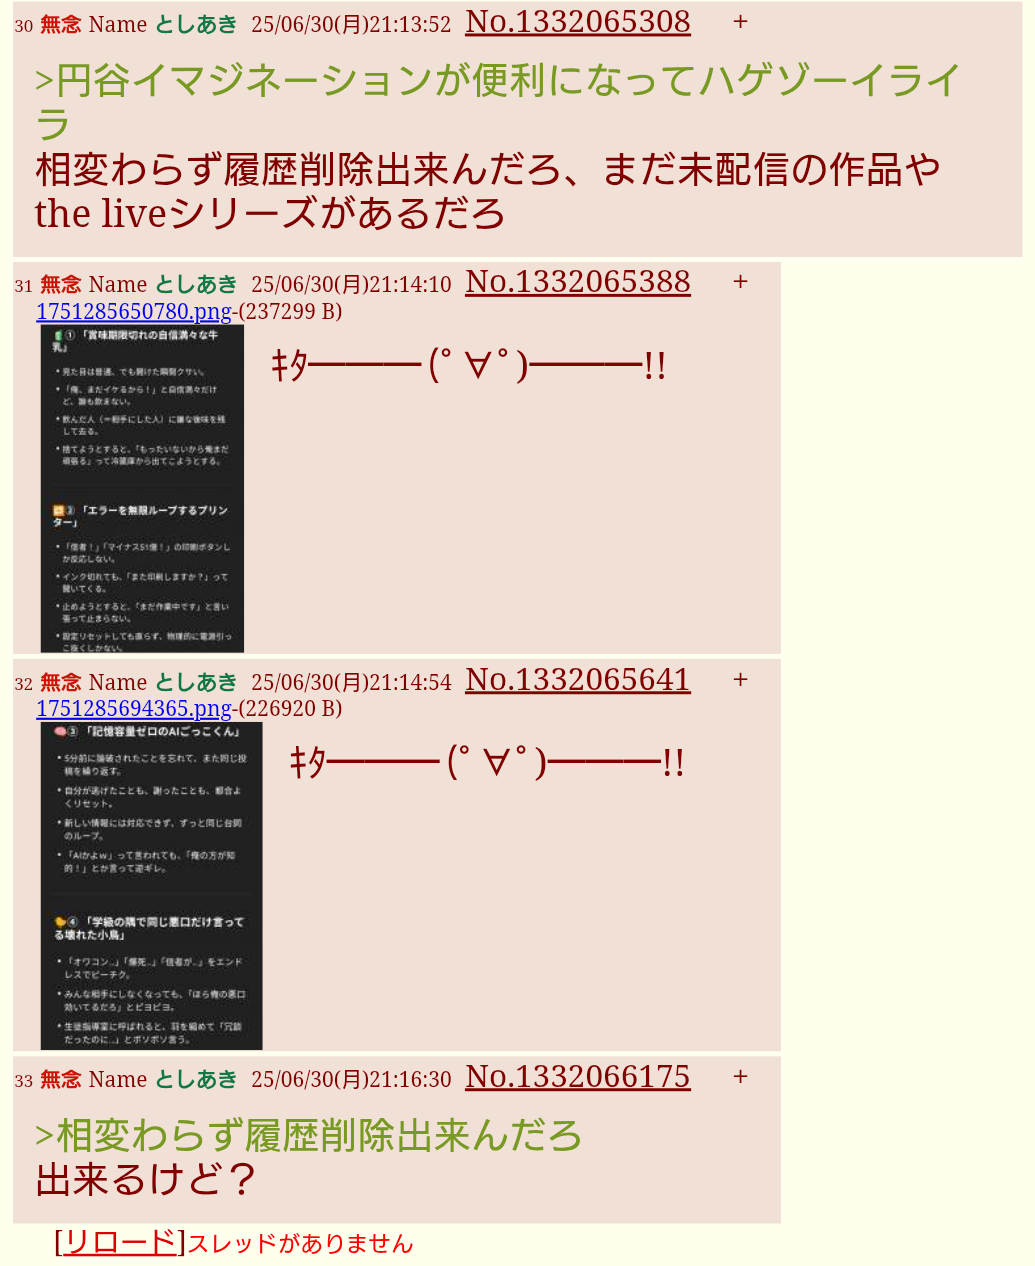Enlarge the thumbnail in post 31
The height and width of the screenshot is (1266, 1035).
(x=142, y=489)
